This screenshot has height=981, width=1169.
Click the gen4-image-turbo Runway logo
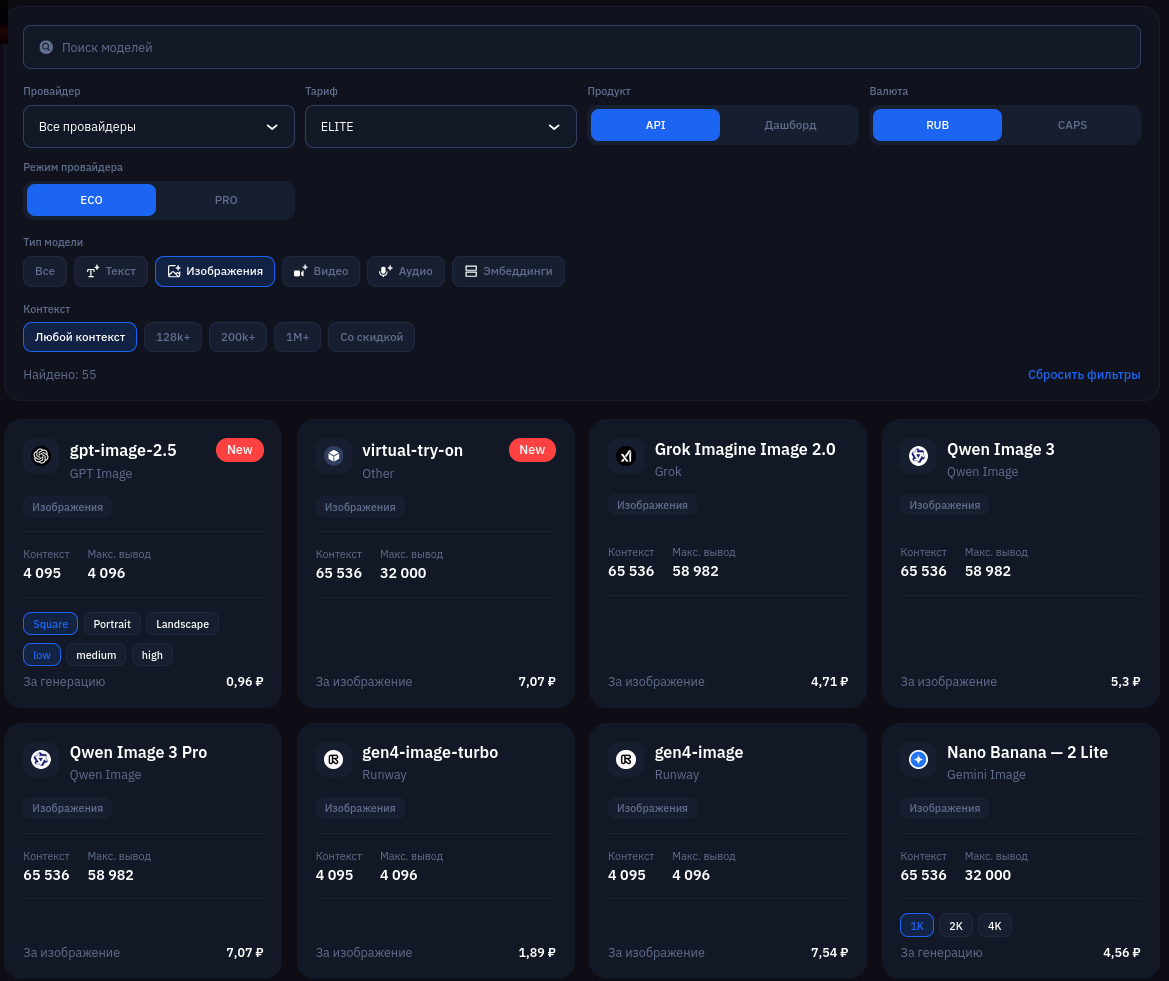(x=333, y=759)
